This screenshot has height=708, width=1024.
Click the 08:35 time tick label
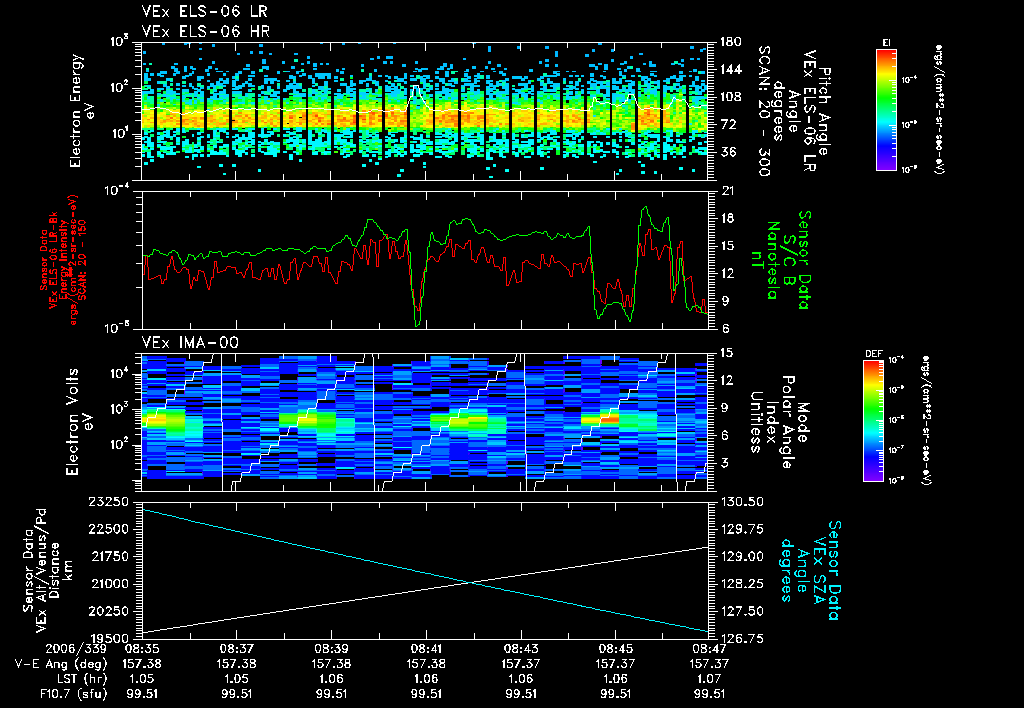click(141, 649)
